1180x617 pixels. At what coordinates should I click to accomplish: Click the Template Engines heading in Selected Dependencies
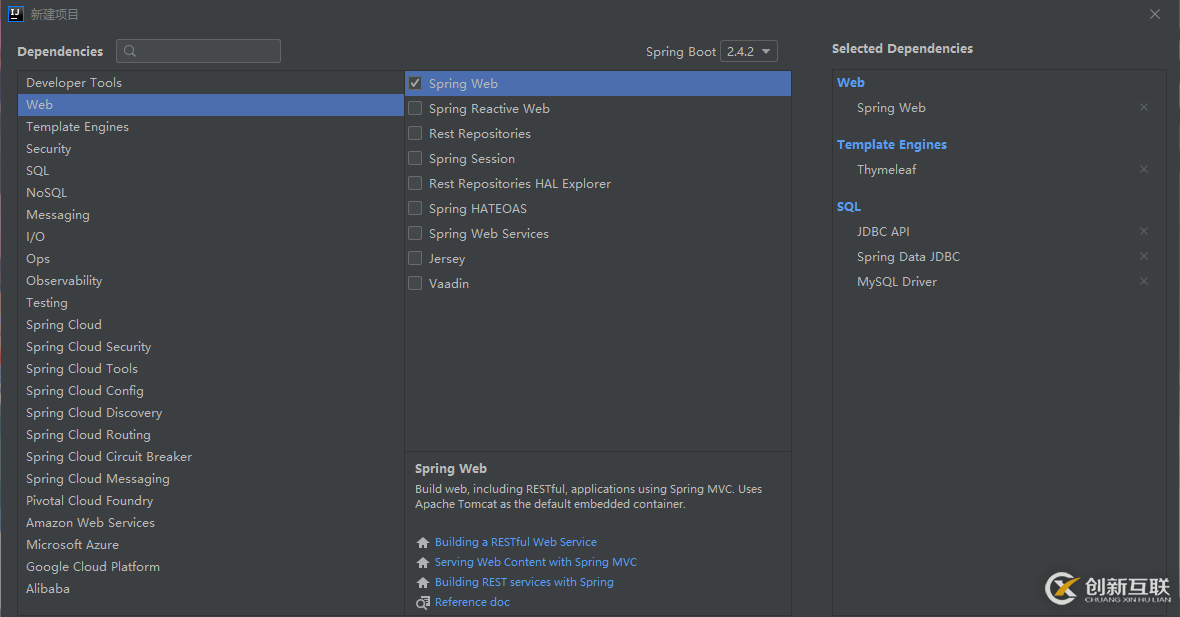892,144
